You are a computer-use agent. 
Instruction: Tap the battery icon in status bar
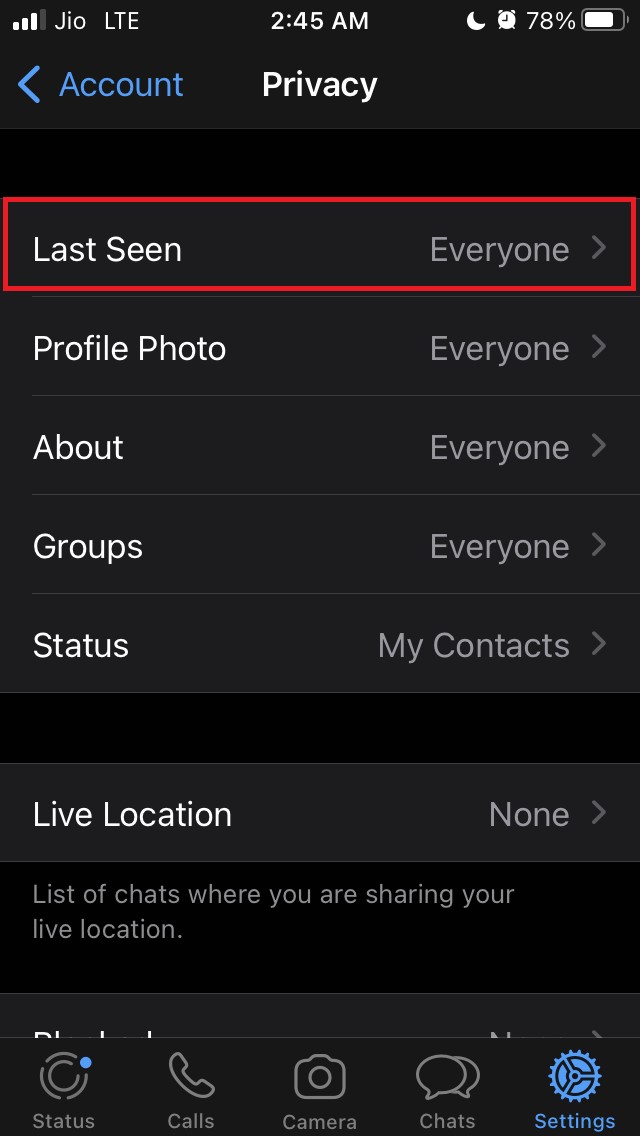coord(603,21)
